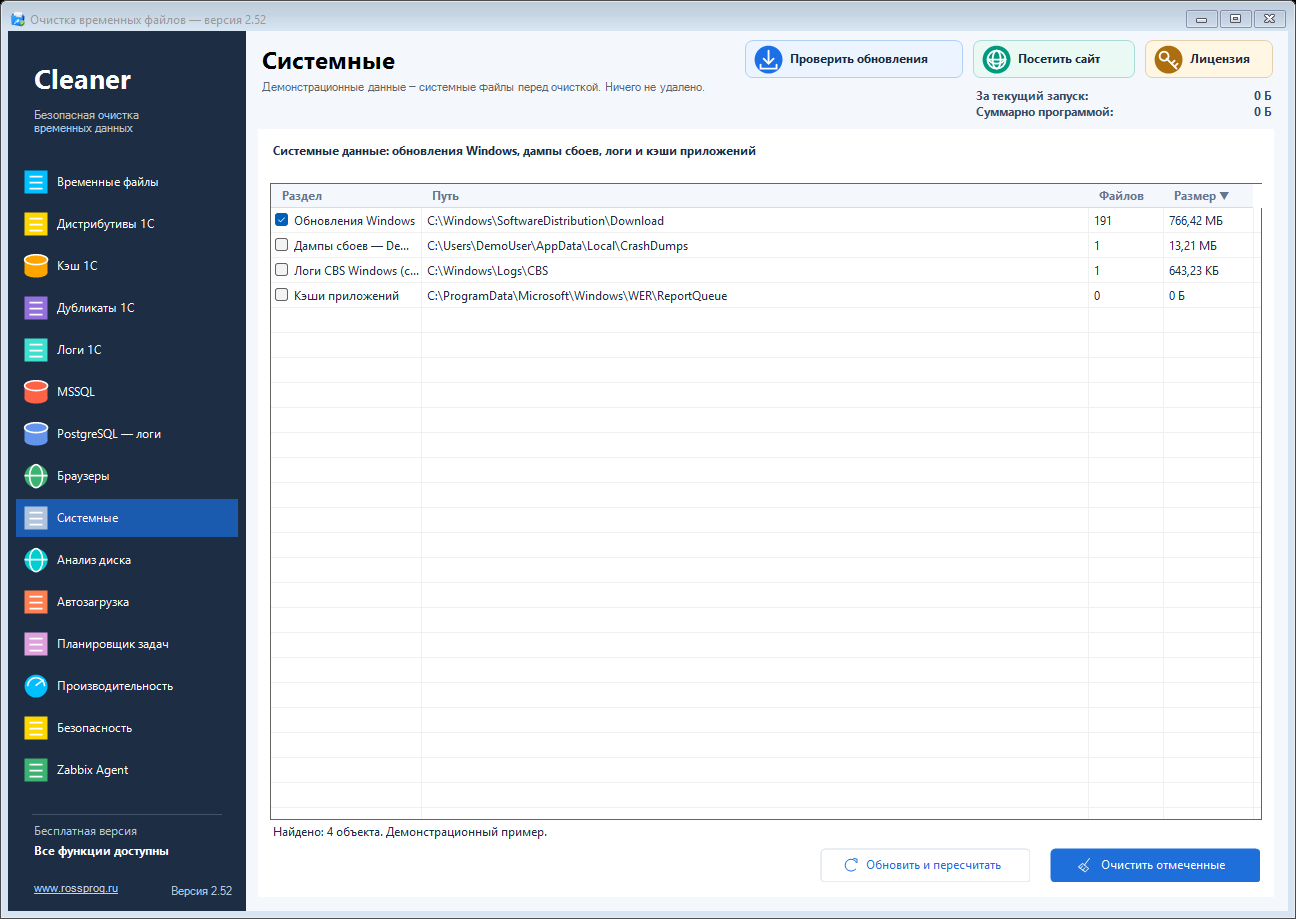
Task: Tick the Дампы сбоев checkbox
Action: click(x=282, y=245)
